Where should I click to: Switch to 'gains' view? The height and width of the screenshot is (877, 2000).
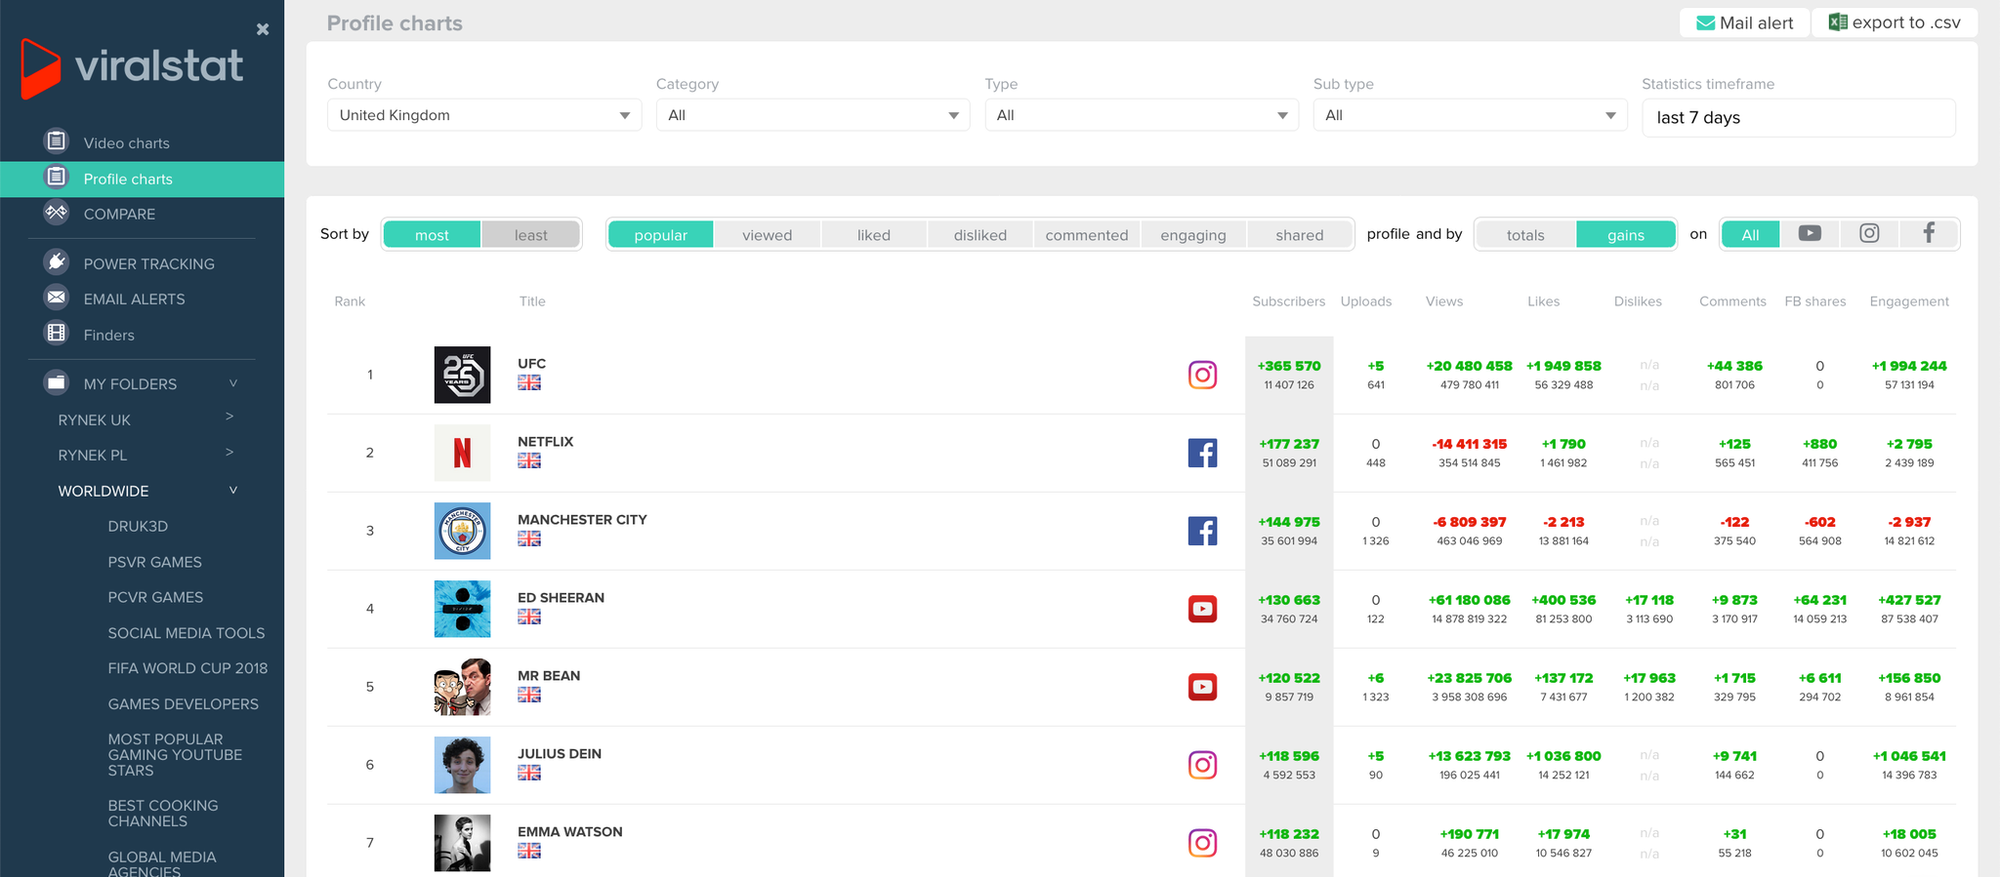click(x=1626, y=235)
